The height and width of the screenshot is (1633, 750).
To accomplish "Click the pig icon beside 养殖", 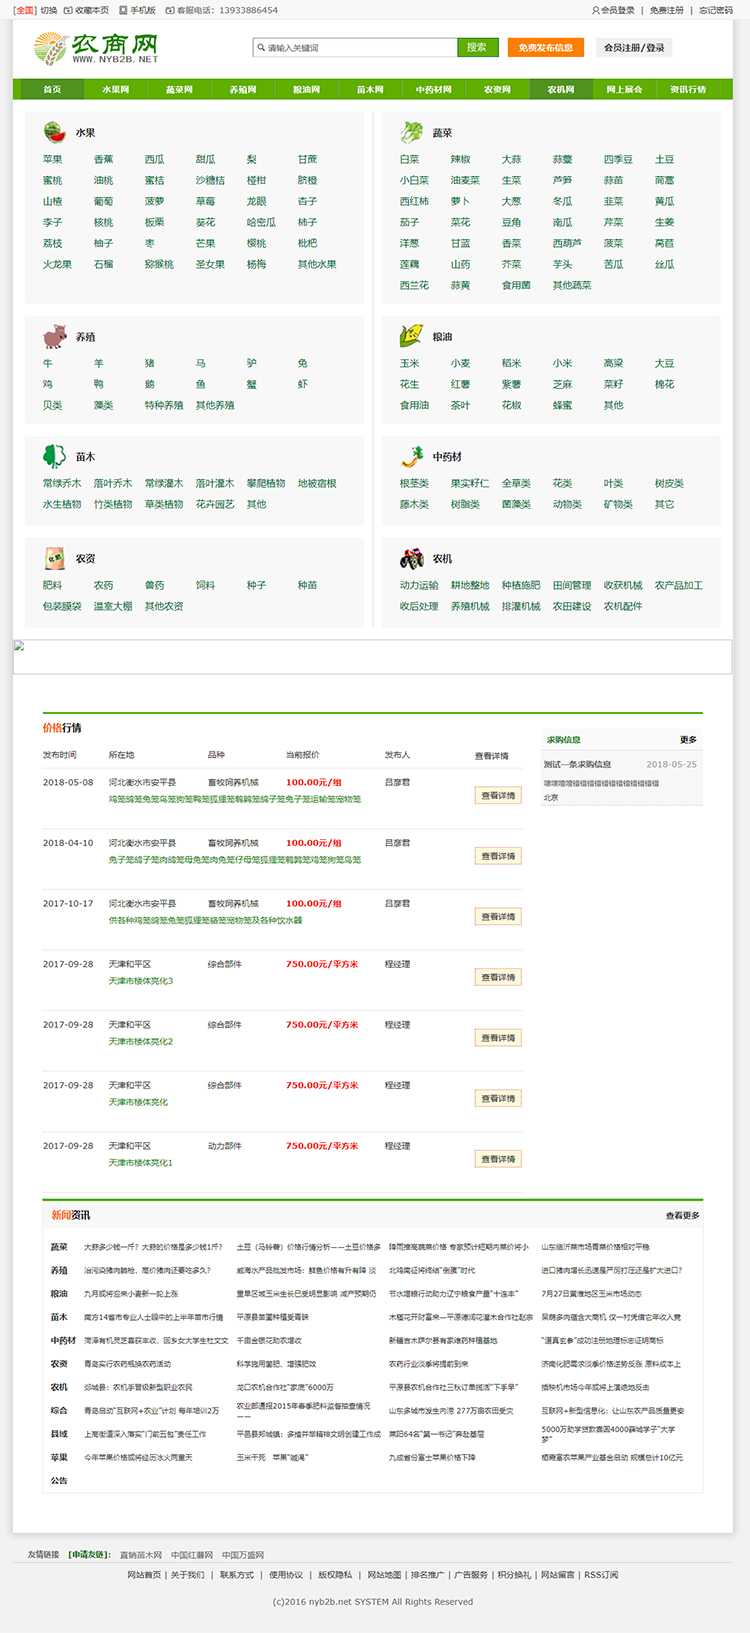I will (54, 337).
